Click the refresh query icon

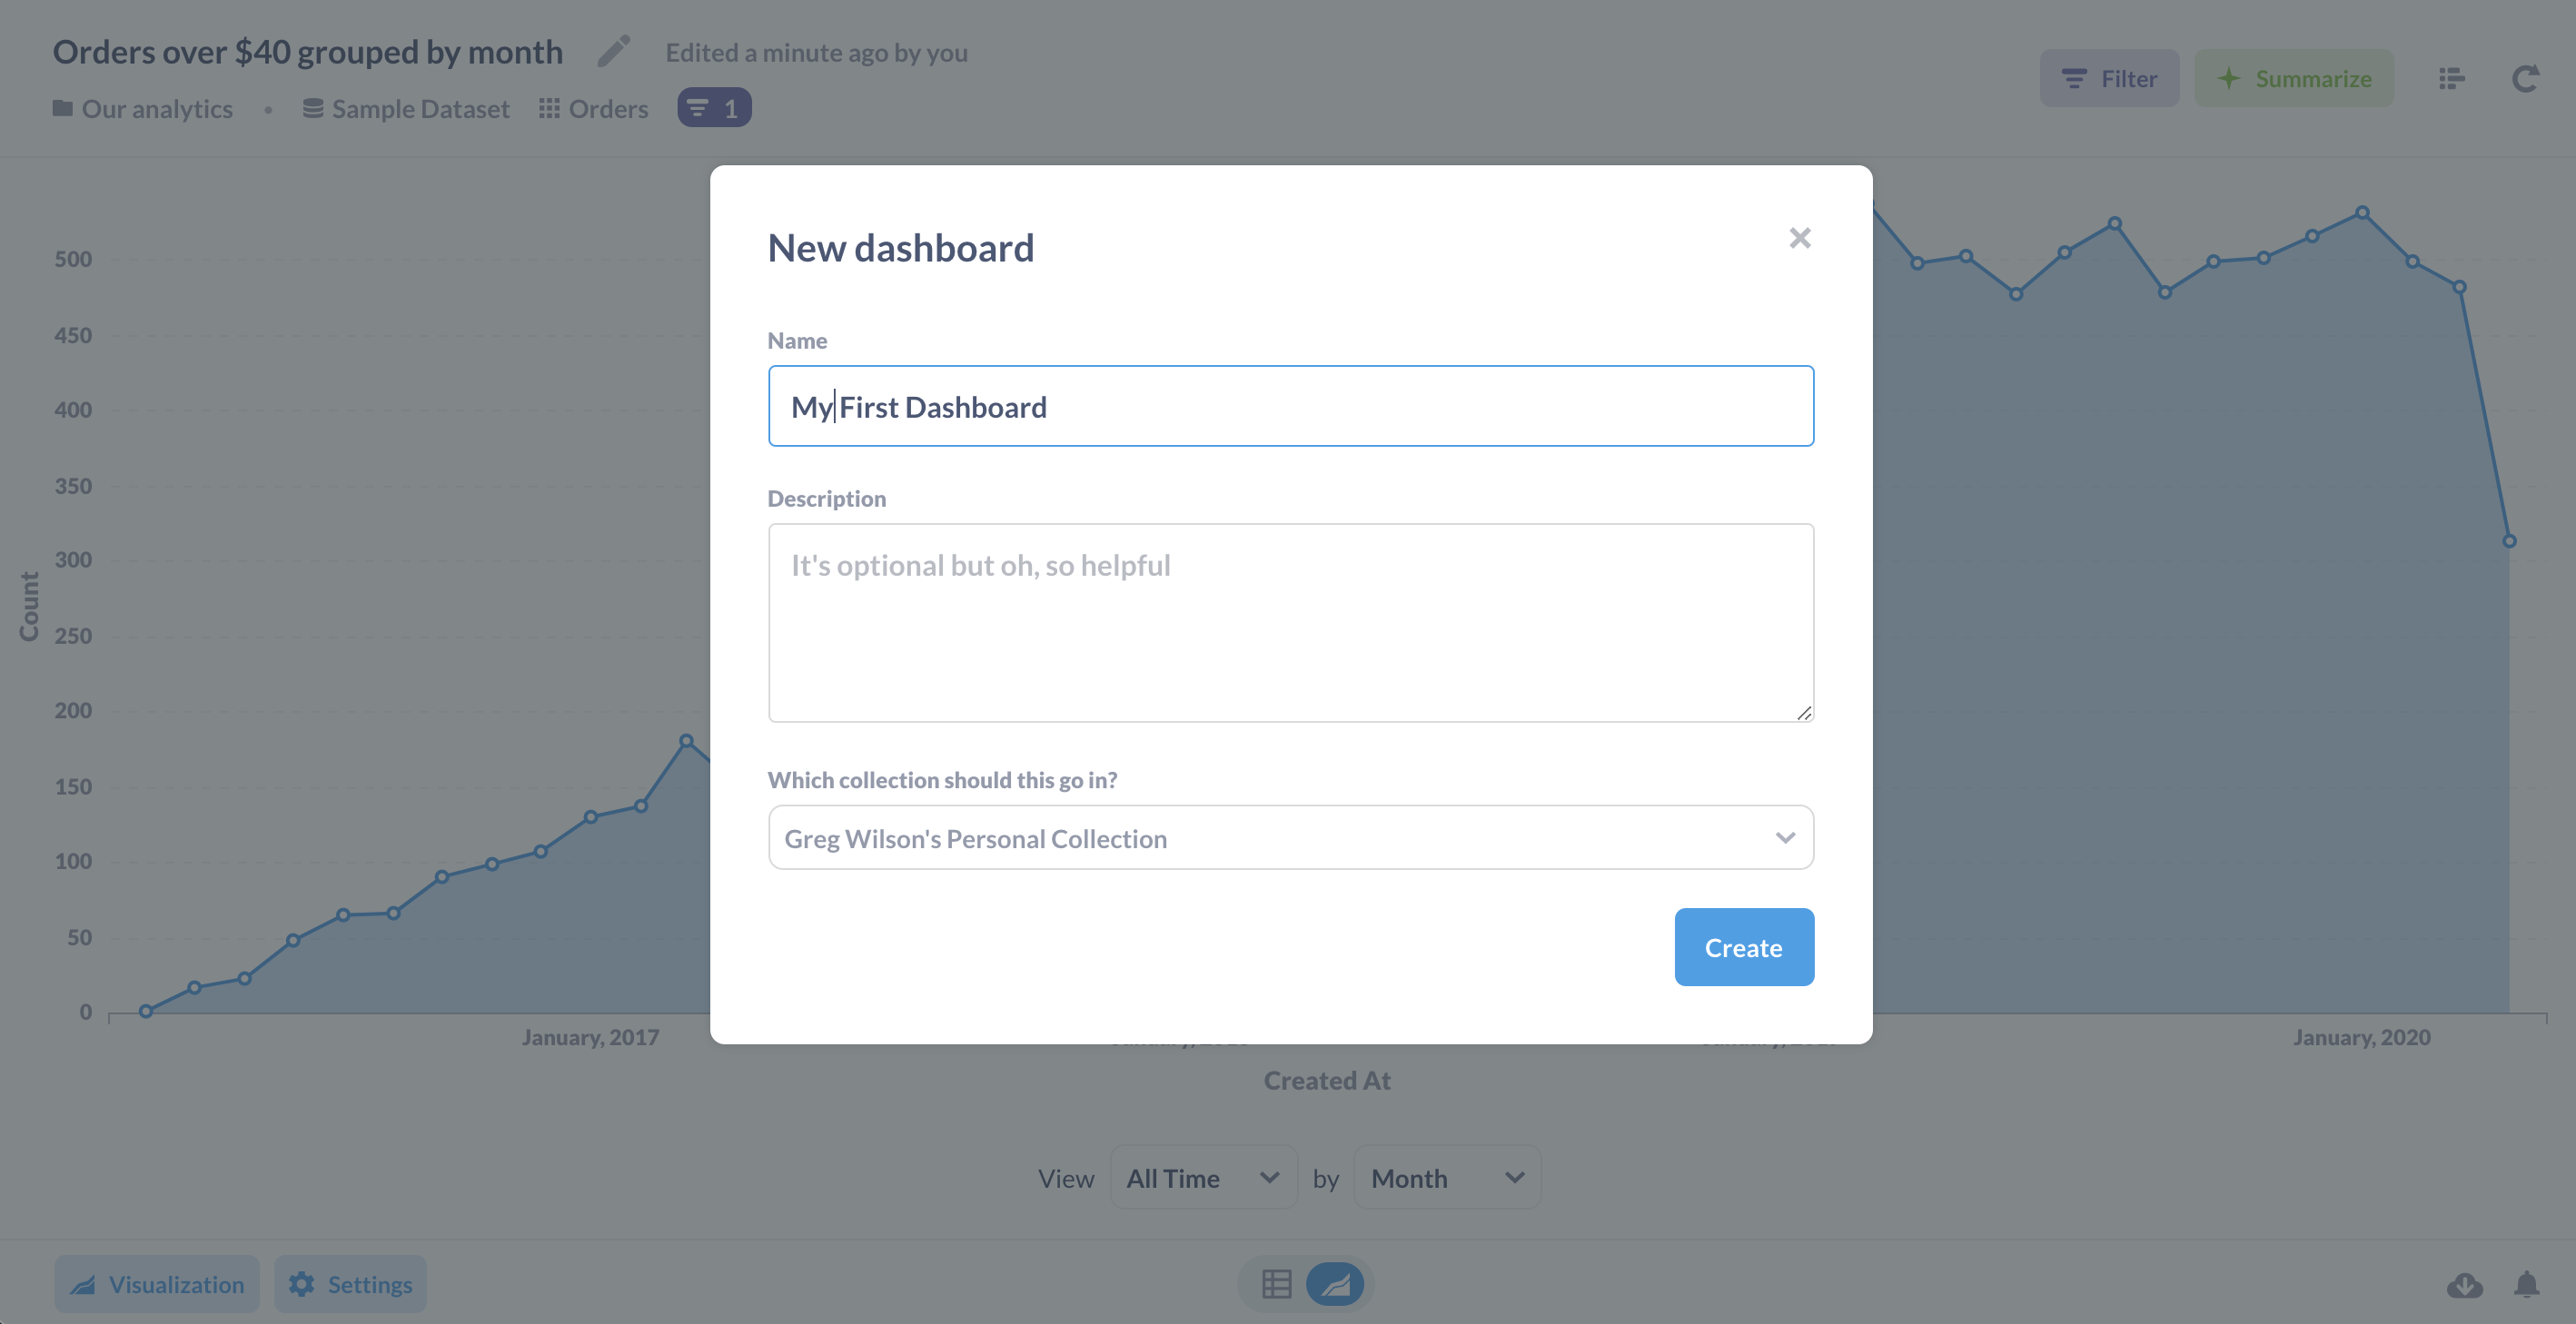tap(2525, 78)
